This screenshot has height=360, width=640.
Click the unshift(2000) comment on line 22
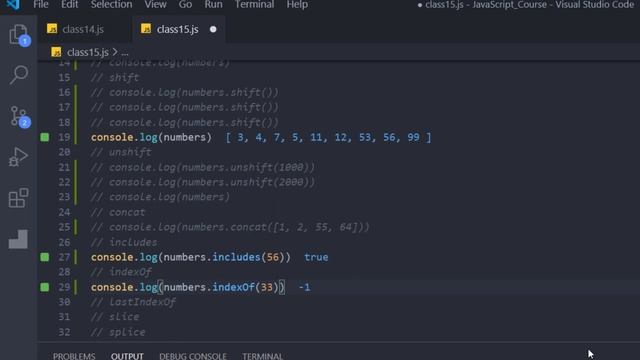(x=203, y=182)
